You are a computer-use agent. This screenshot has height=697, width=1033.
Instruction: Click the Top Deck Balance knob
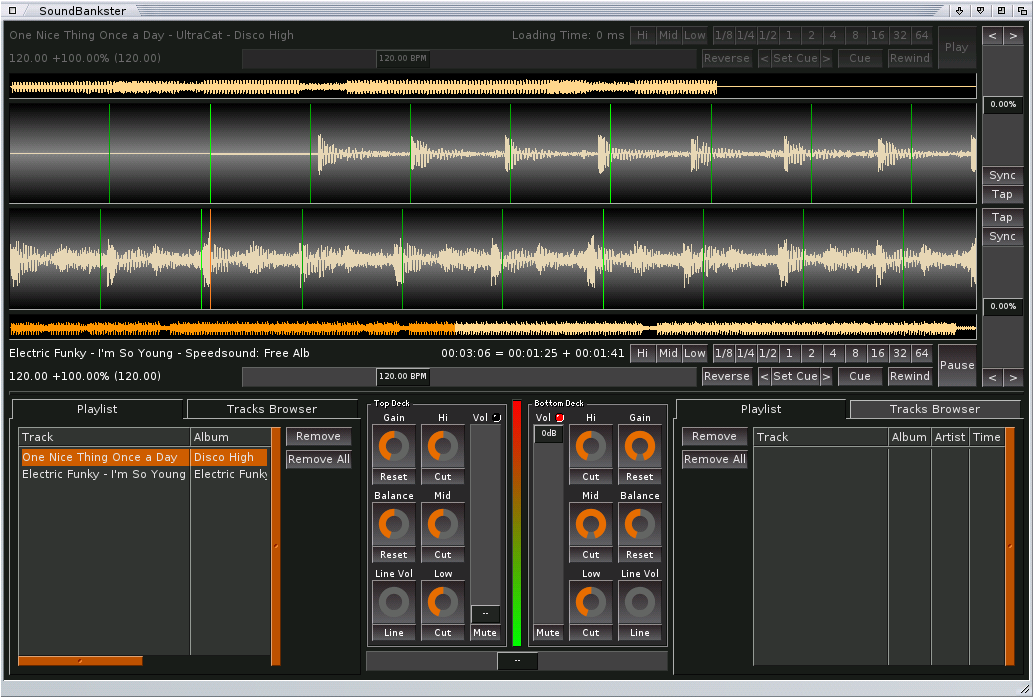(394, 524)
